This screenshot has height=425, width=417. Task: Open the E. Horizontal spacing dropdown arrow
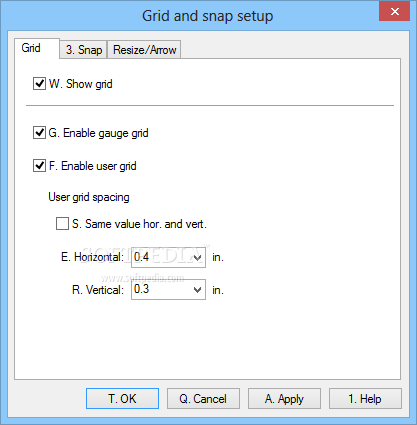(x=197, y=257)
